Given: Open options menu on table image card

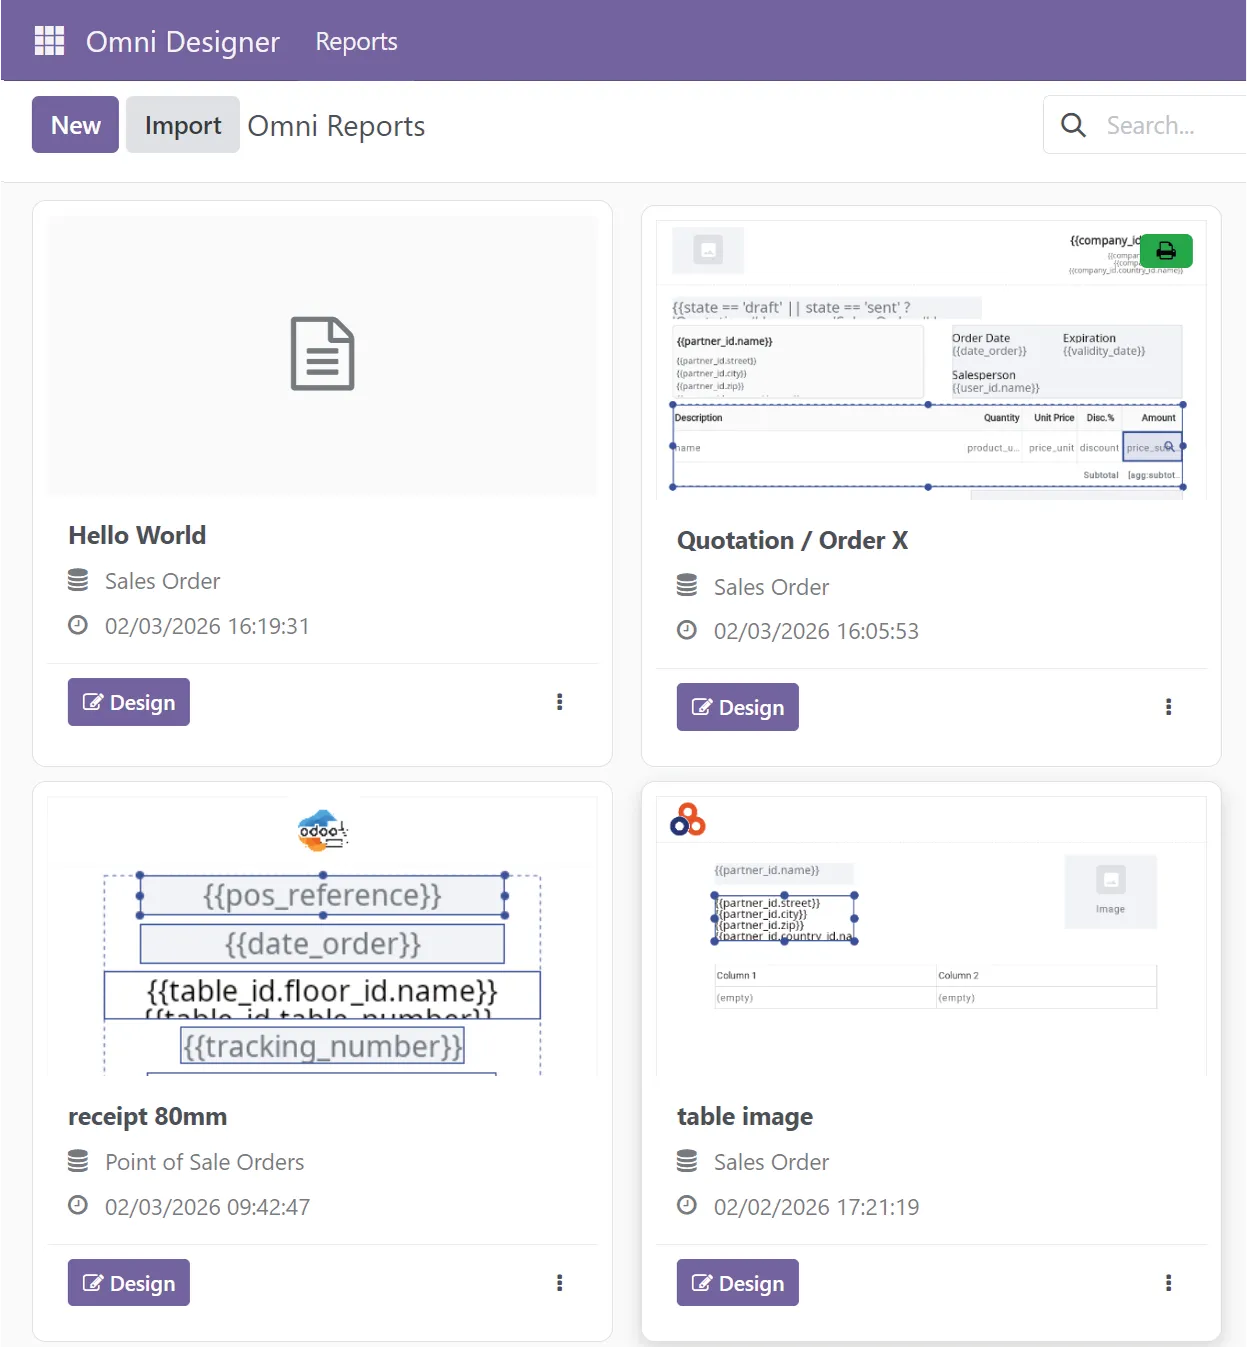Looking at the screenshot, I should pyautogui.click(x=1168, y=1282).
